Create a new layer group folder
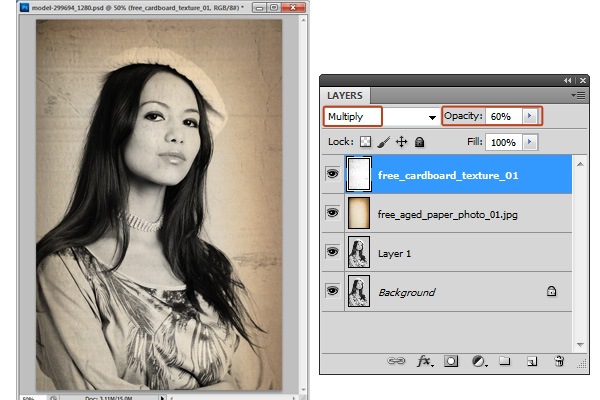 505,361
